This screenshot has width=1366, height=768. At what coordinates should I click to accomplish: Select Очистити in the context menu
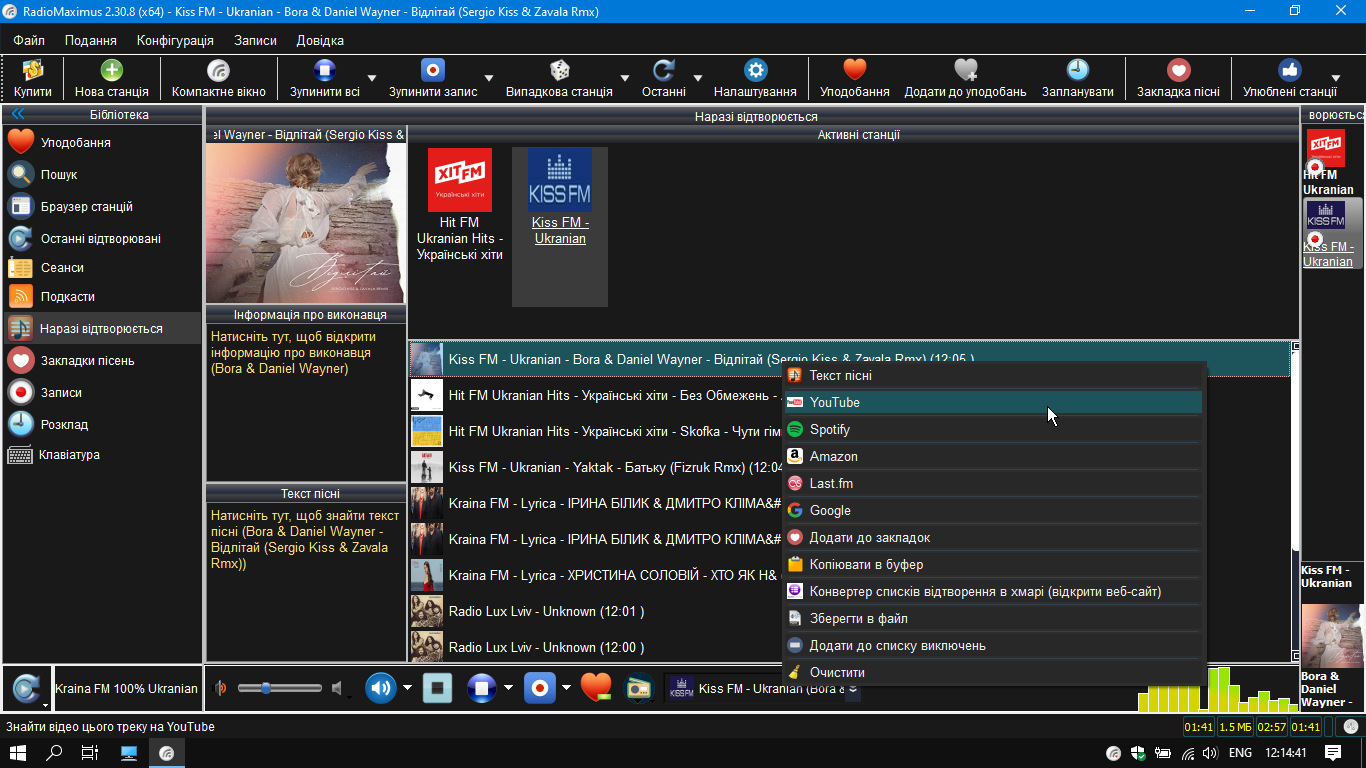(994, 672)
